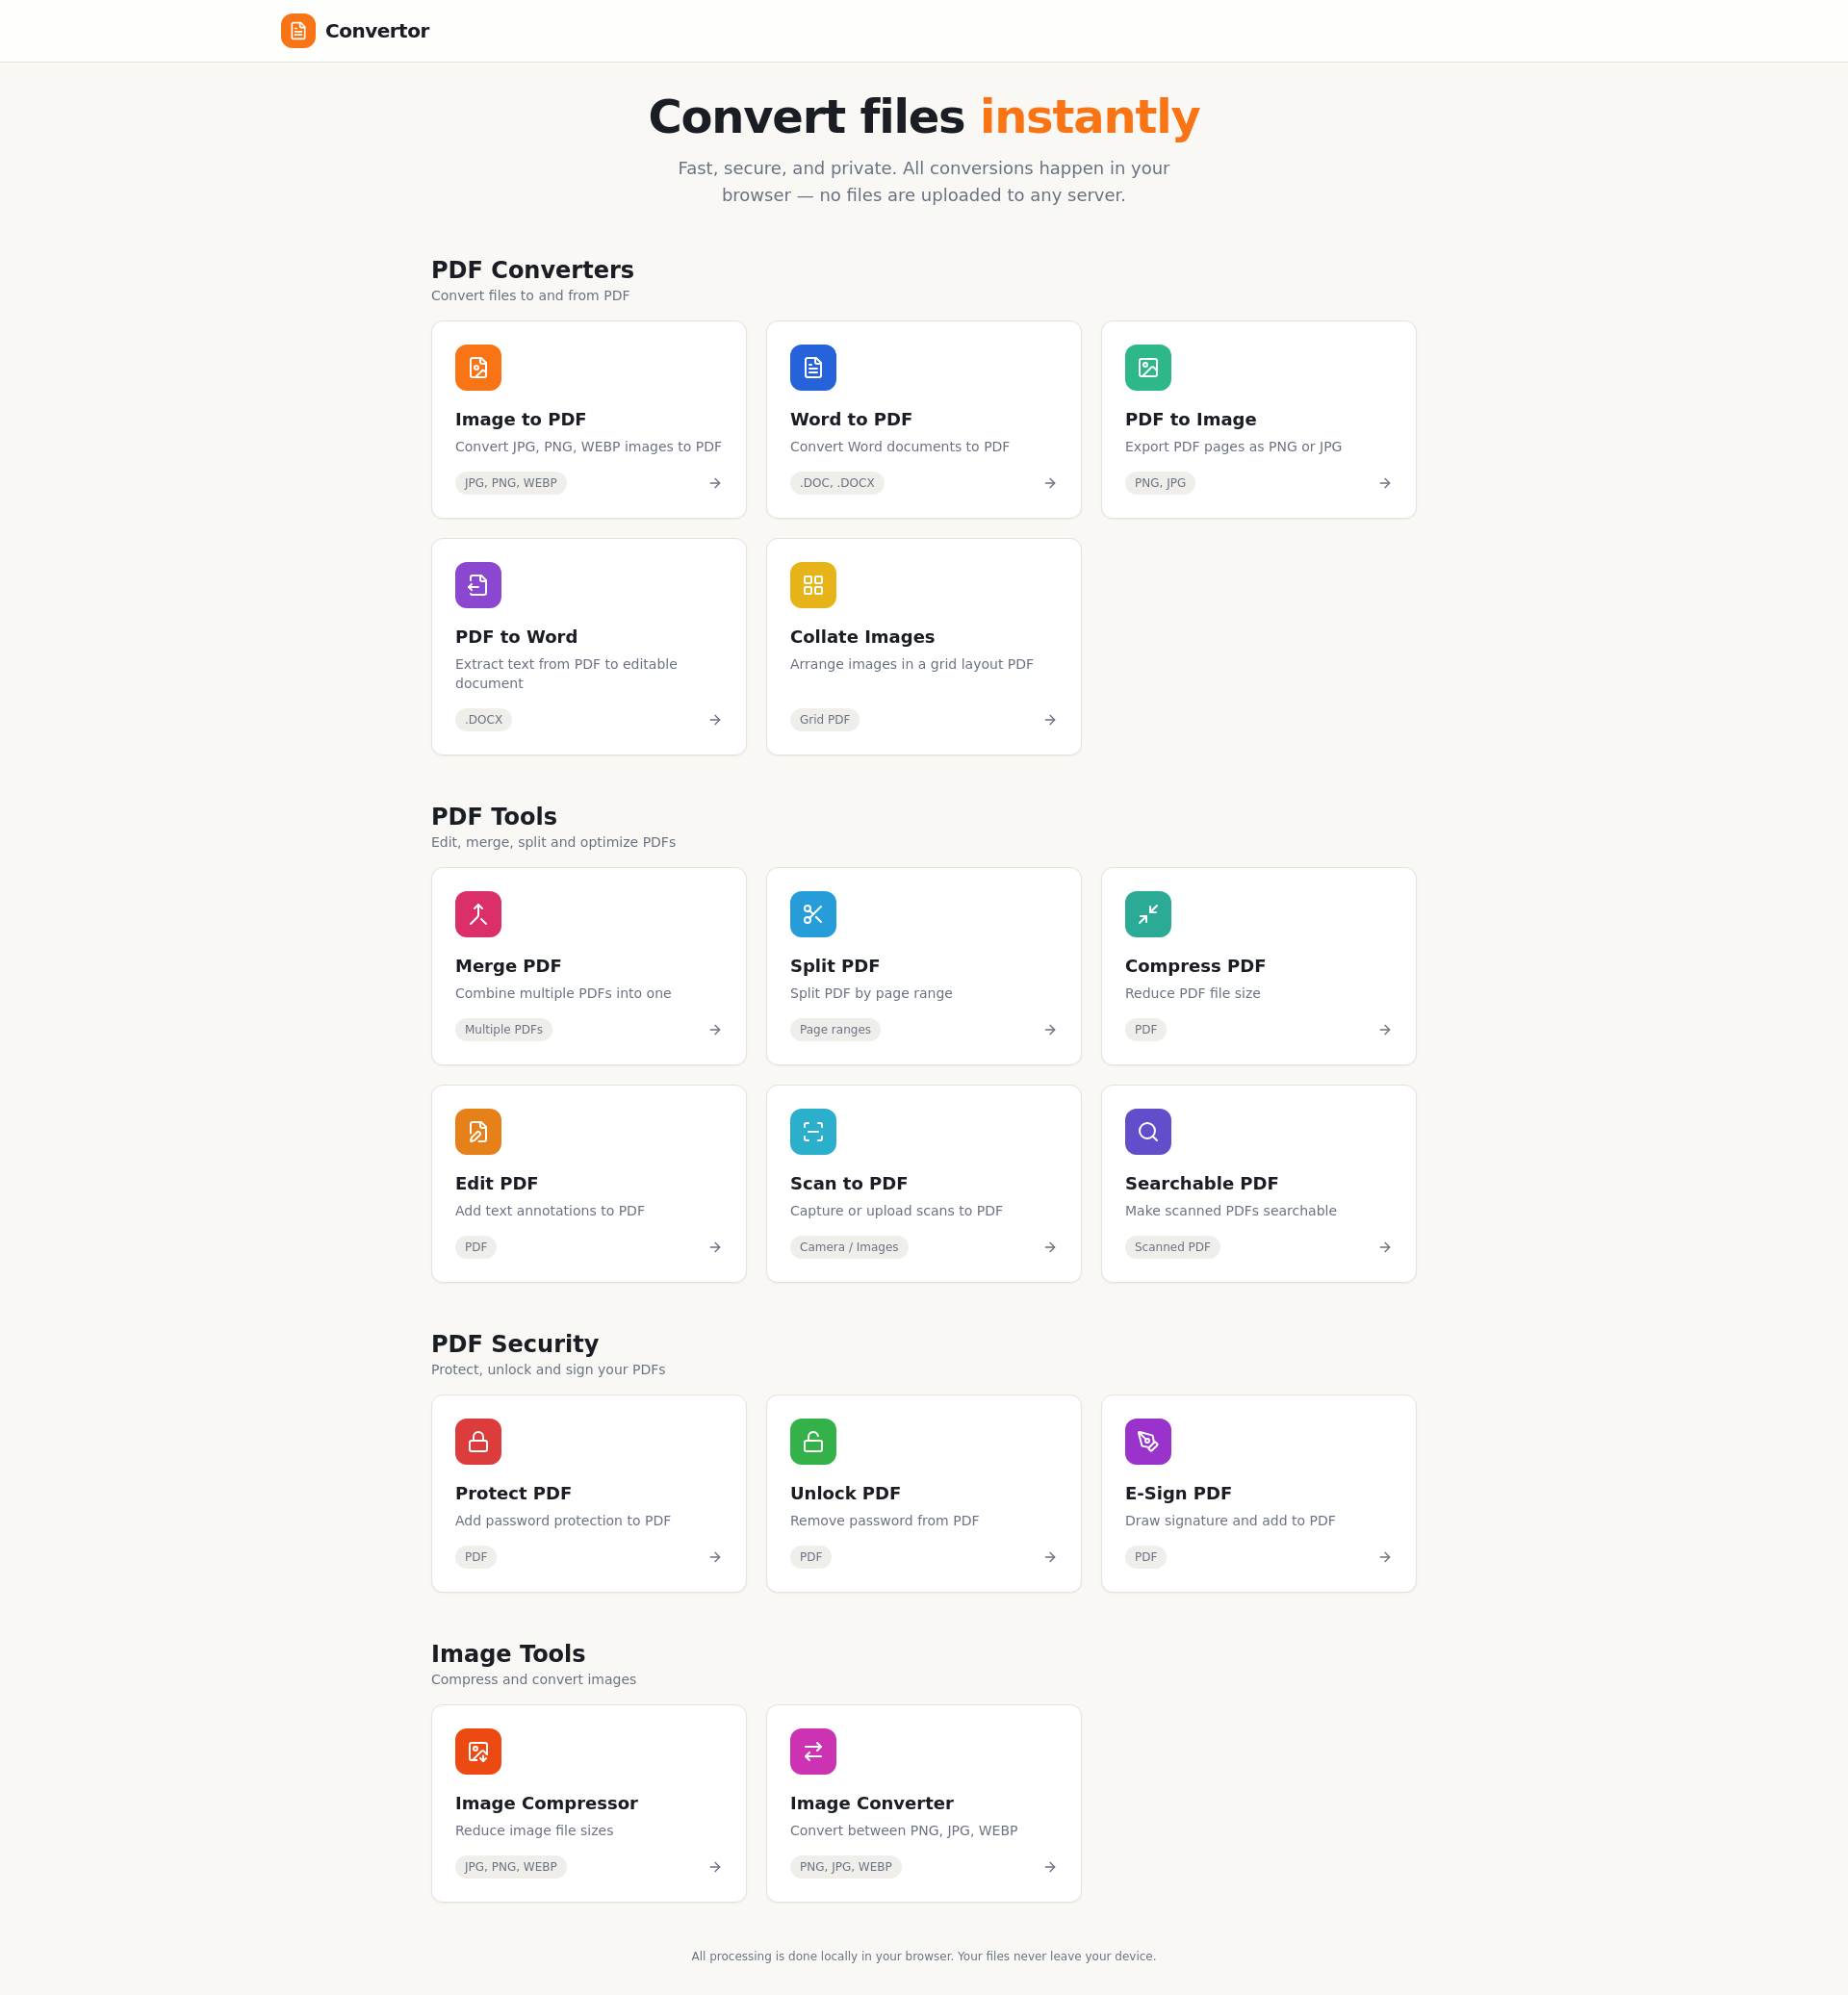Open the Scan to PDF scanner icon
The width and height of the screenshot is (1848, 1995).
(x=813, y=1132)
